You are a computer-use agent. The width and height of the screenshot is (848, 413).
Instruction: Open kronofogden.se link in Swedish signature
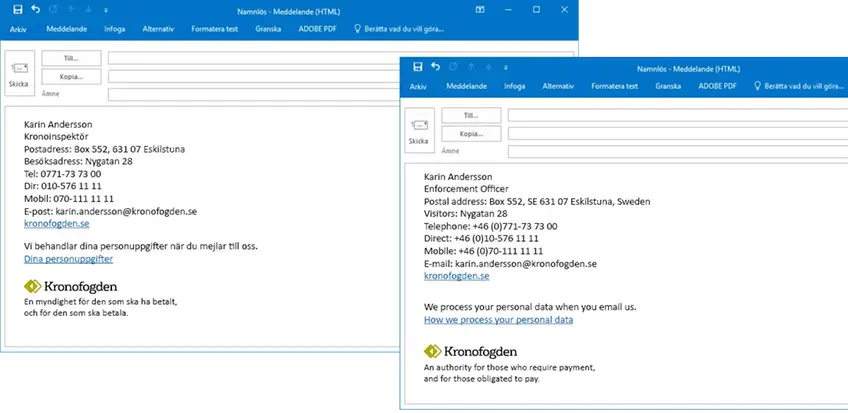57,224
